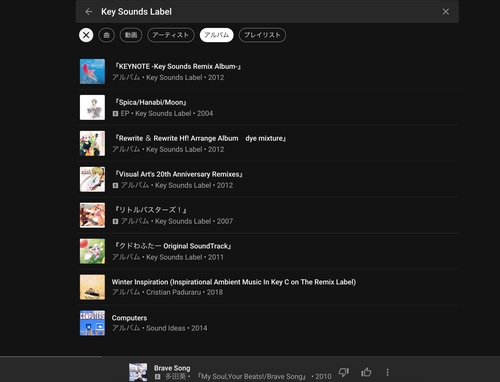Click 'Cristian Paduraru' under Winter Inspiration
Image resolution: width=500 pixels, height=382 pixels.
coord(173,292)
